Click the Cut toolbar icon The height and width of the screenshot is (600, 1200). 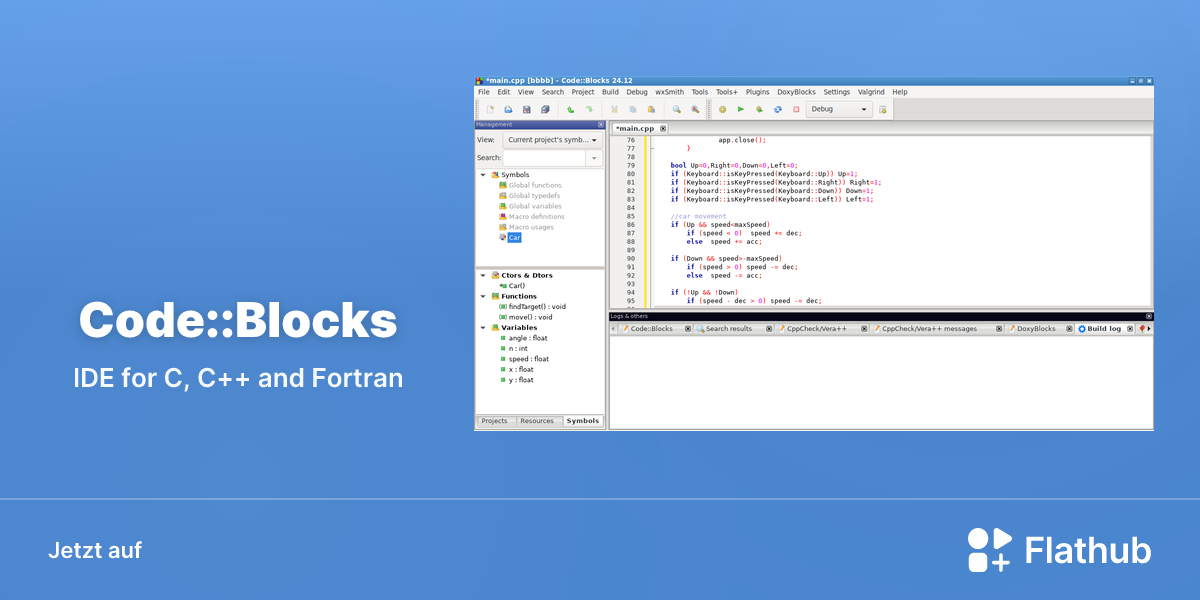(615, 109)
